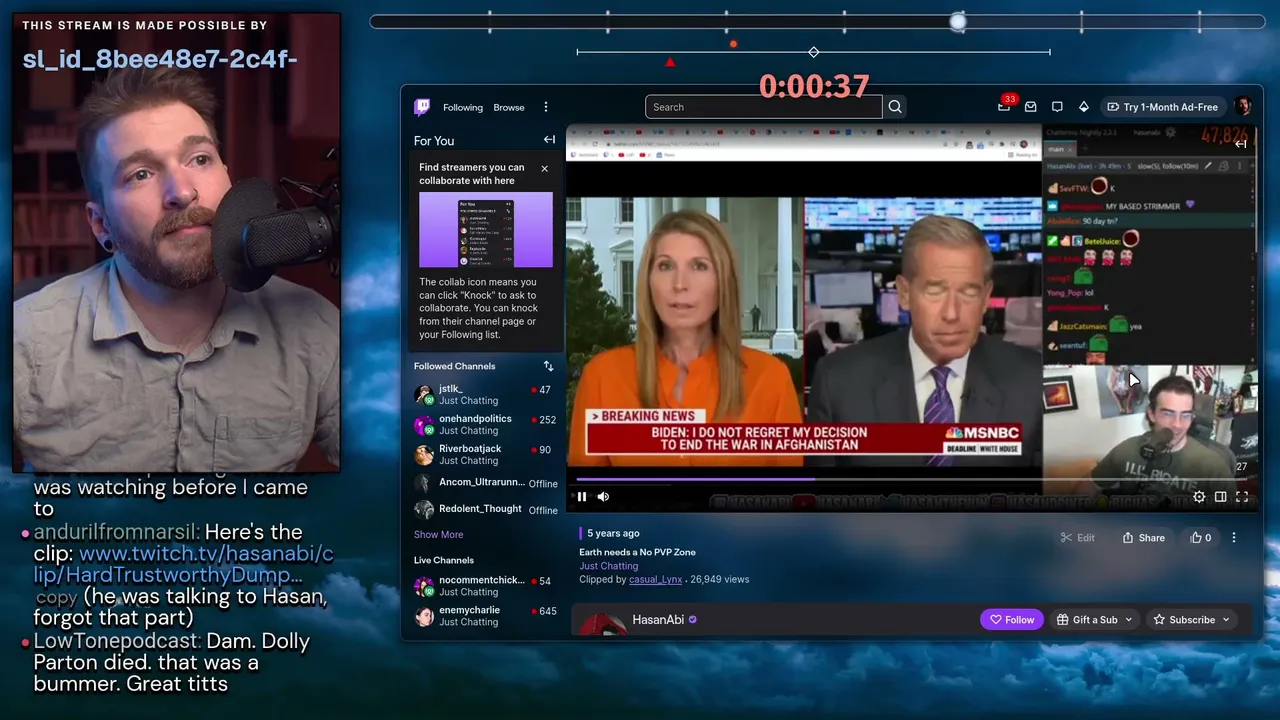Open the enemycharlie live channel
Screen dimensions: 1280x720
[484, 615]
